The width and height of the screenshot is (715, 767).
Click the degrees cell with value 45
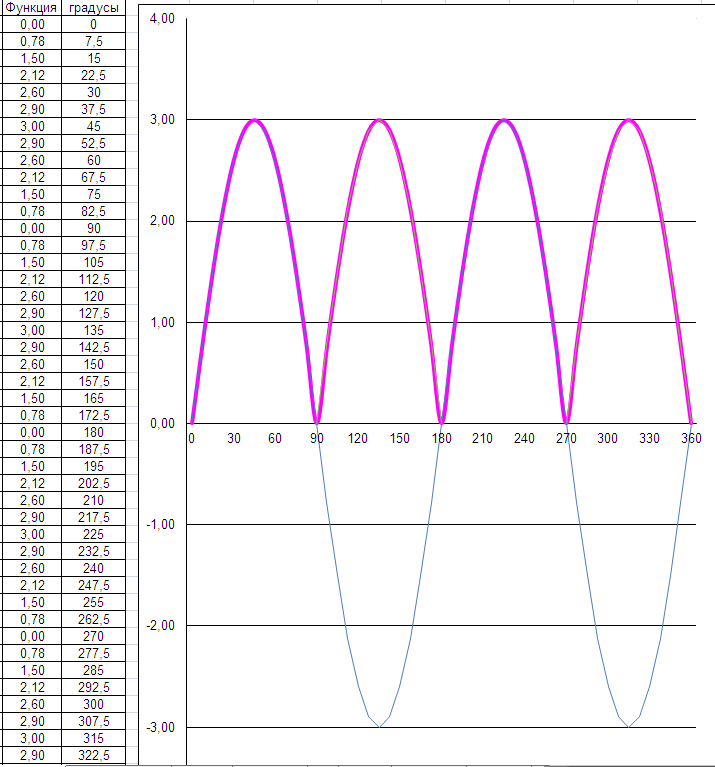pyautogui.click(x=93, y=127)
